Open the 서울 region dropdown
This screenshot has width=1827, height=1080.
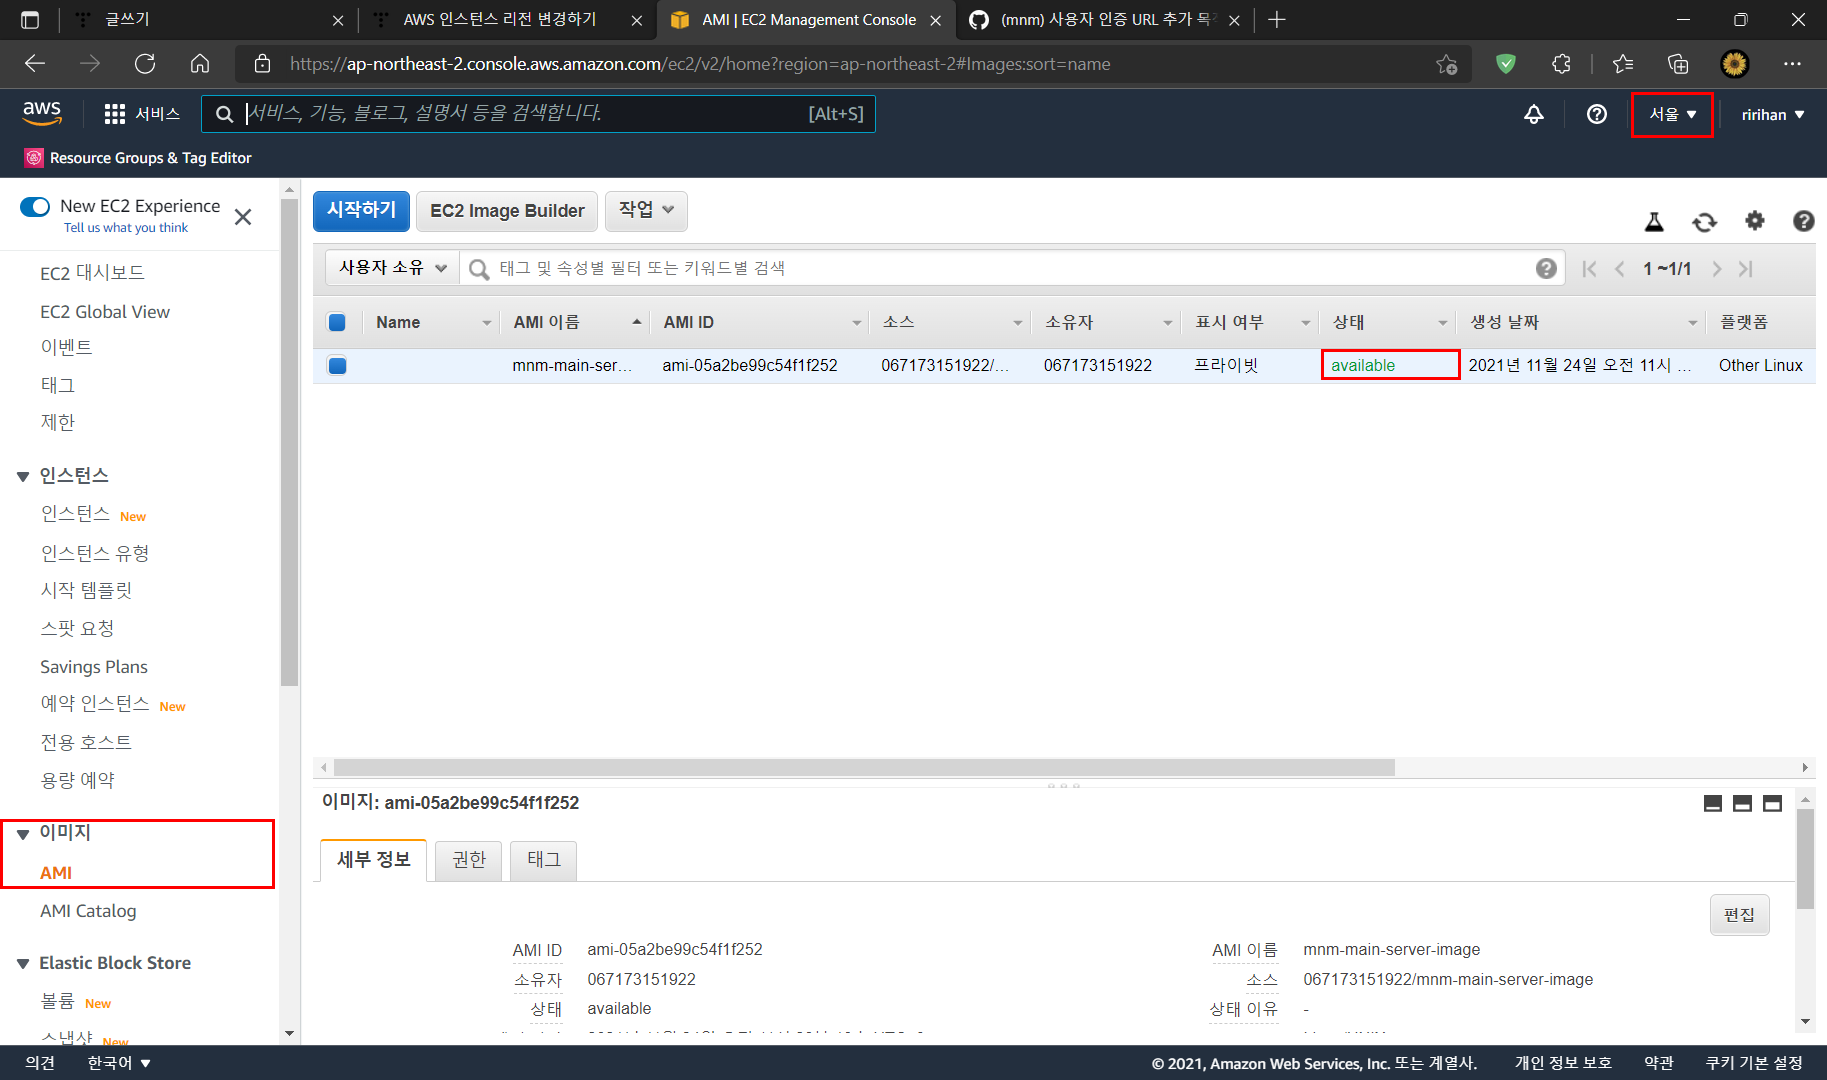(x=1672, y=114)
